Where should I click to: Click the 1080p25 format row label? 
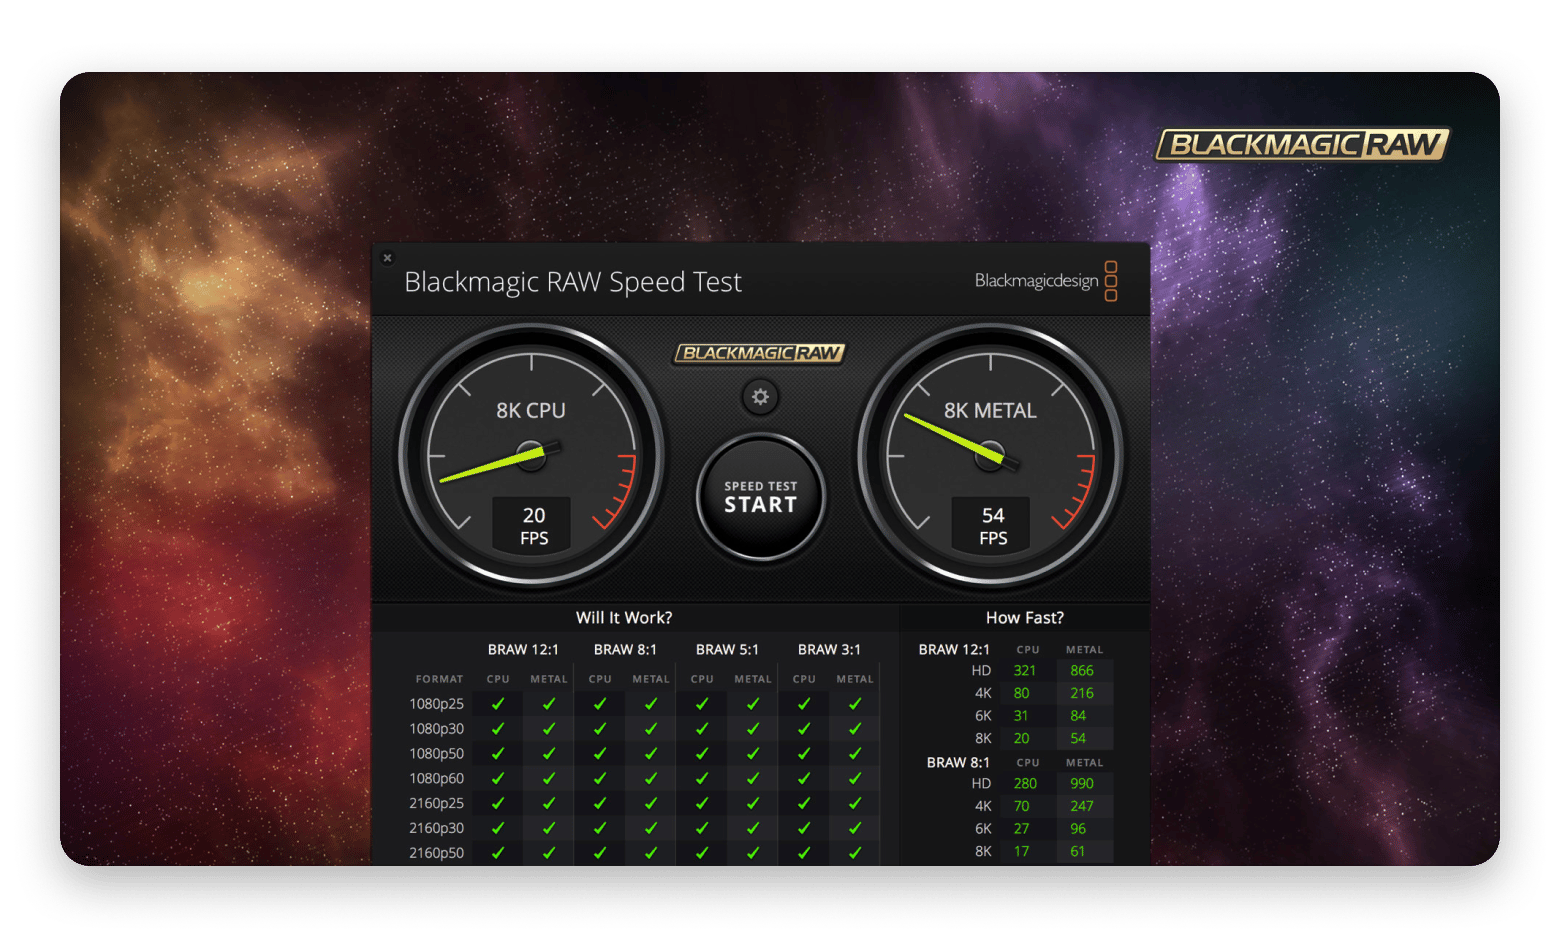pos(436,704)
